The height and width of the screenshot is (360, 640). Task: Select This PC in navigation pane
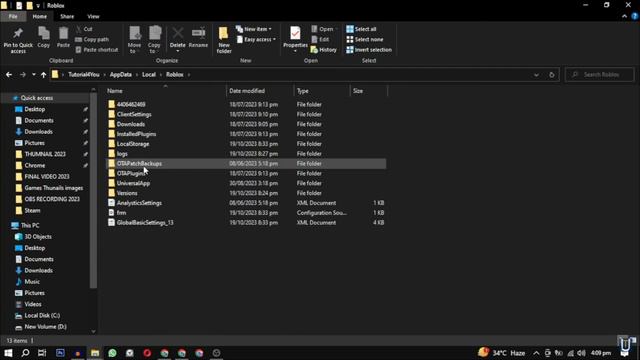click(x=30, y=225)
